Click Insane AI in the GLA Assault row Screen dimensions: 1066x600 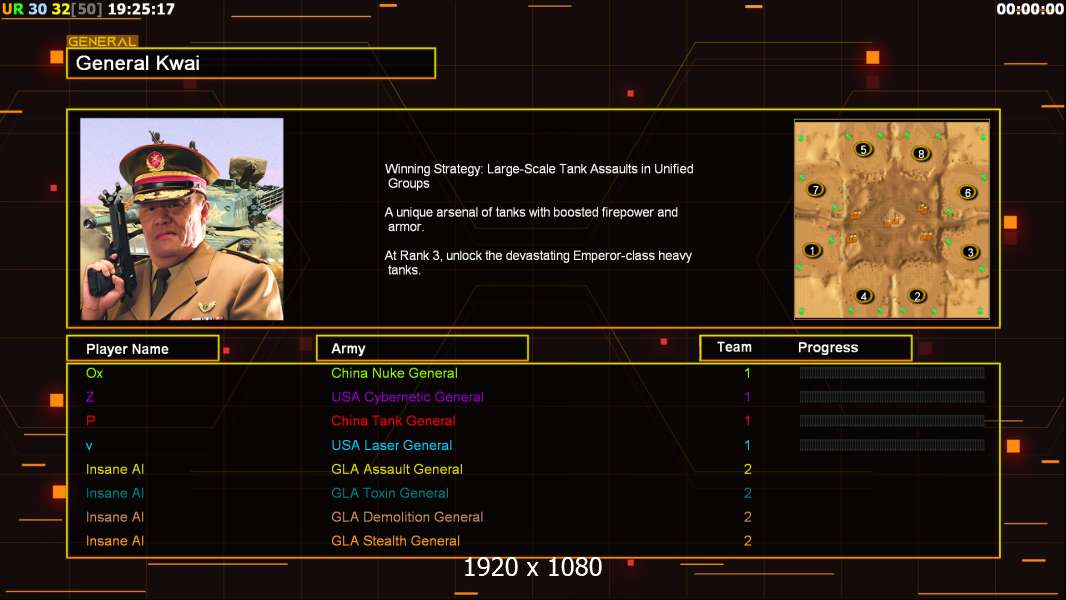115,469
